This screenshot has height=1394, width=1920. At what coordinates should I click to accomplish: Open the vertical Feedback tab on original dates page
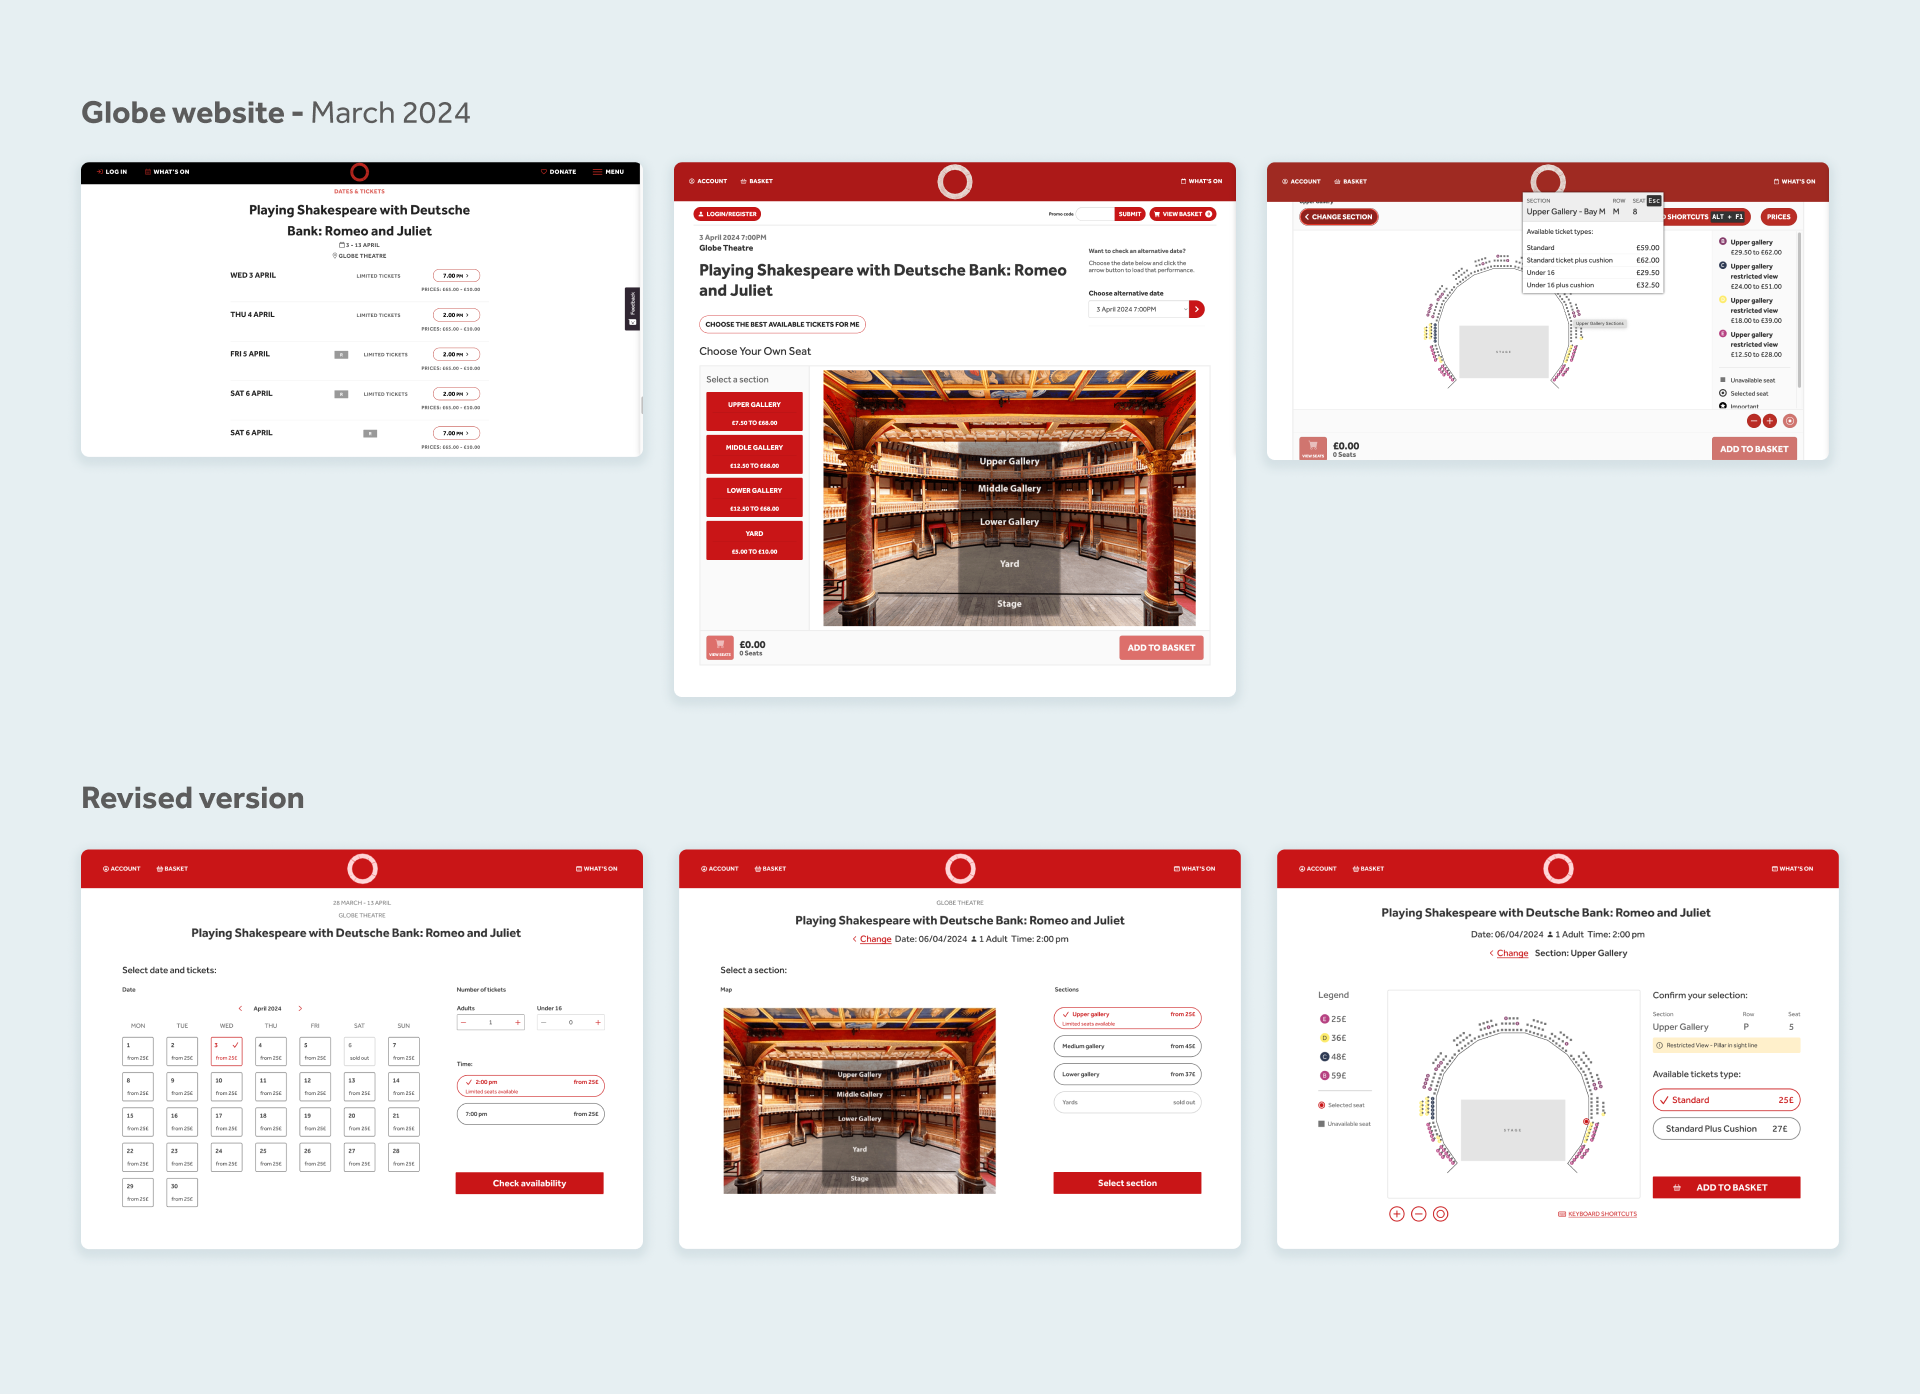pyautogui.click(x=632, y=309)
